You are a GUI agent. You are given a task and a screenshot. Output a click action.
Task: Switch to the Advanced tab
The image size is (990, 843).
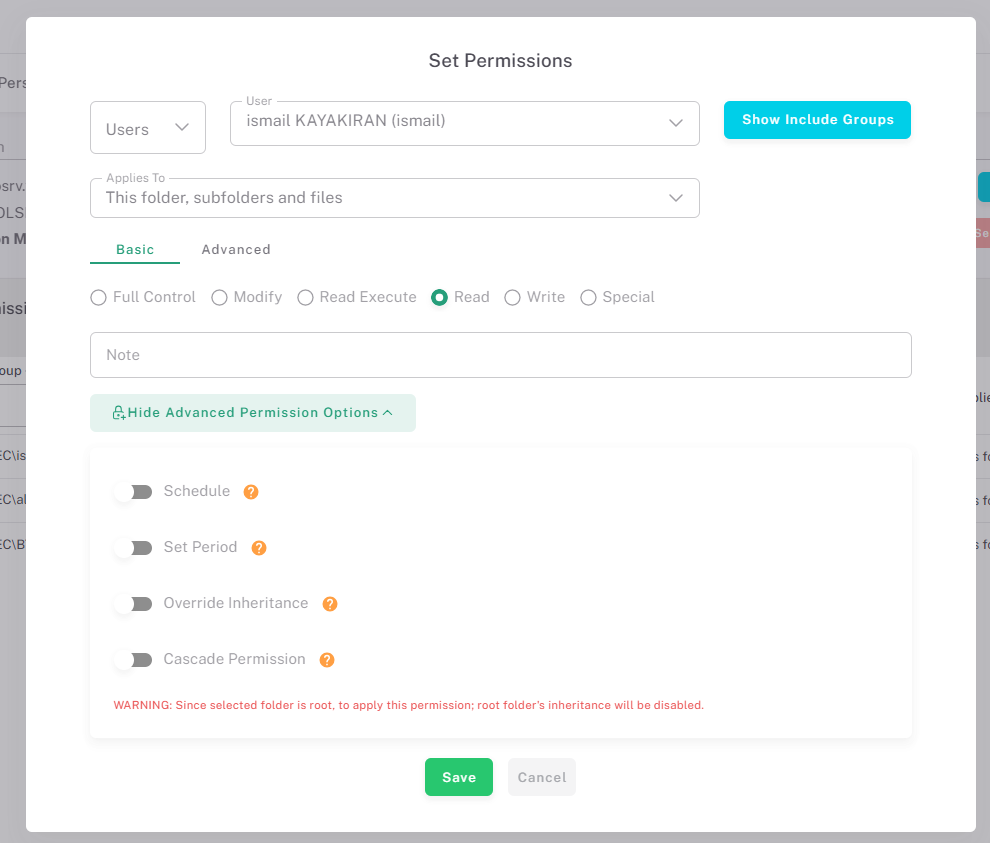coord(236,250)
